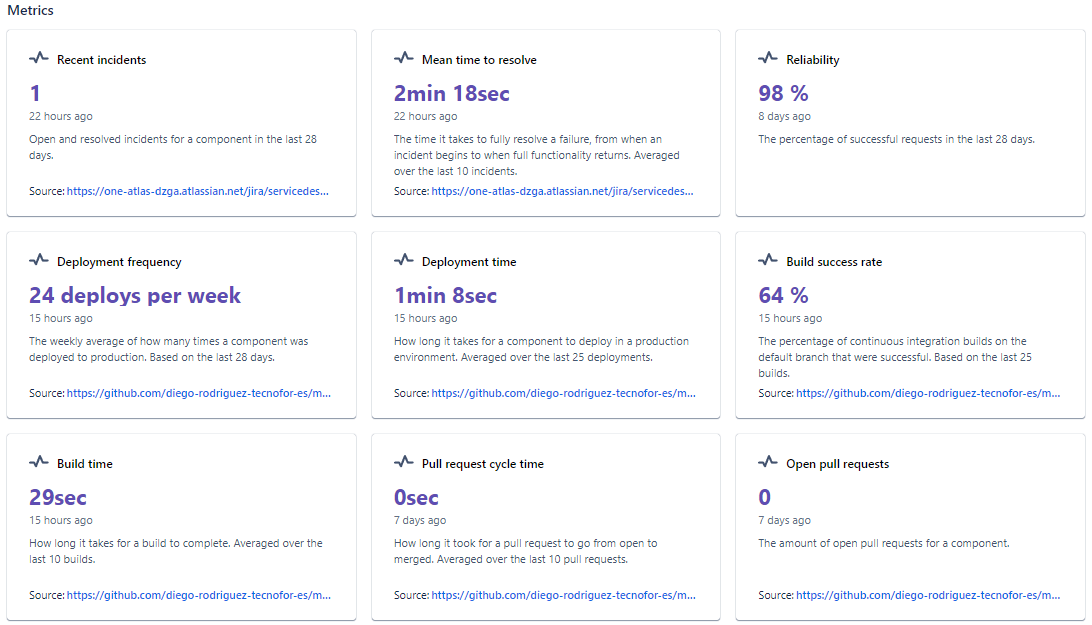Click the Reliability metric pulse icon
Viewport: 1092px width, 625px height.
[x=768, y=59]
